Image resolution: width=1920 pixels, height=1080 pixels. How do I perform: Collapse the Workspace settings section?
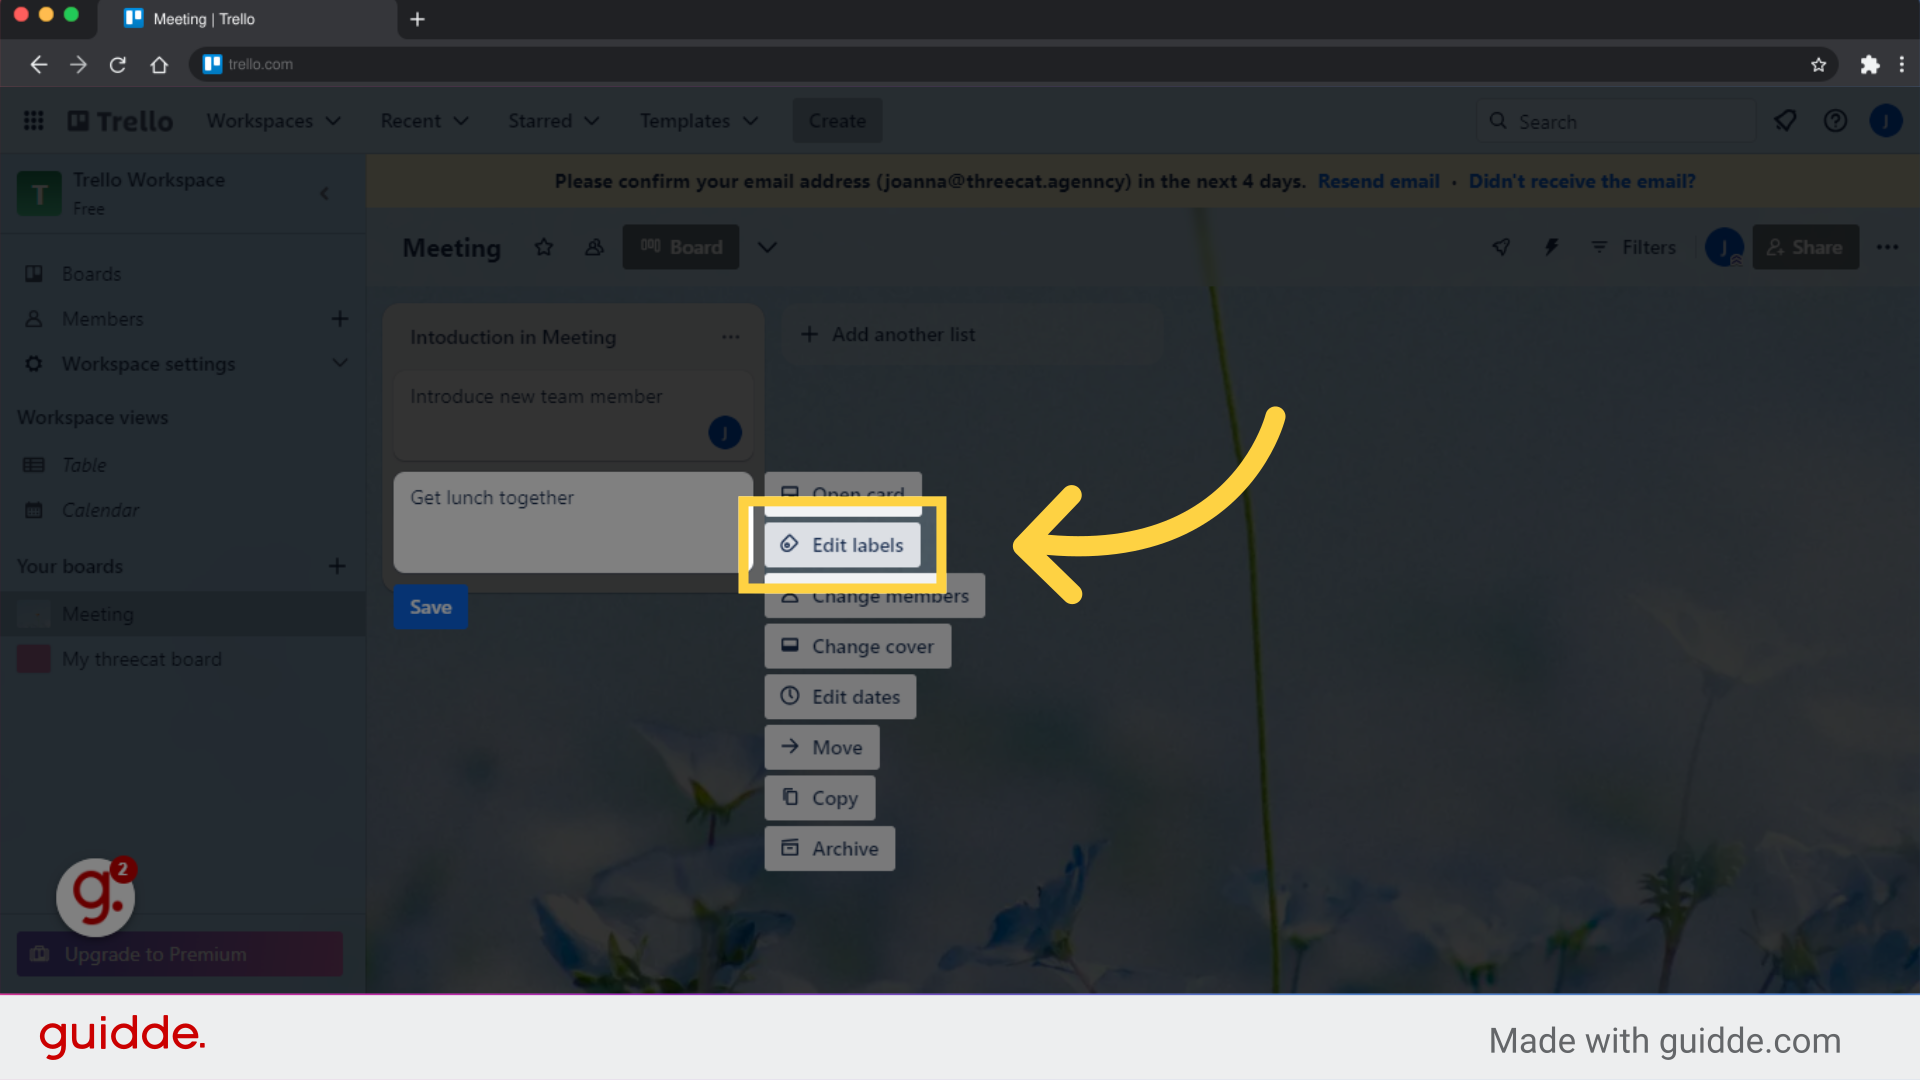click(x=340, y=363)
